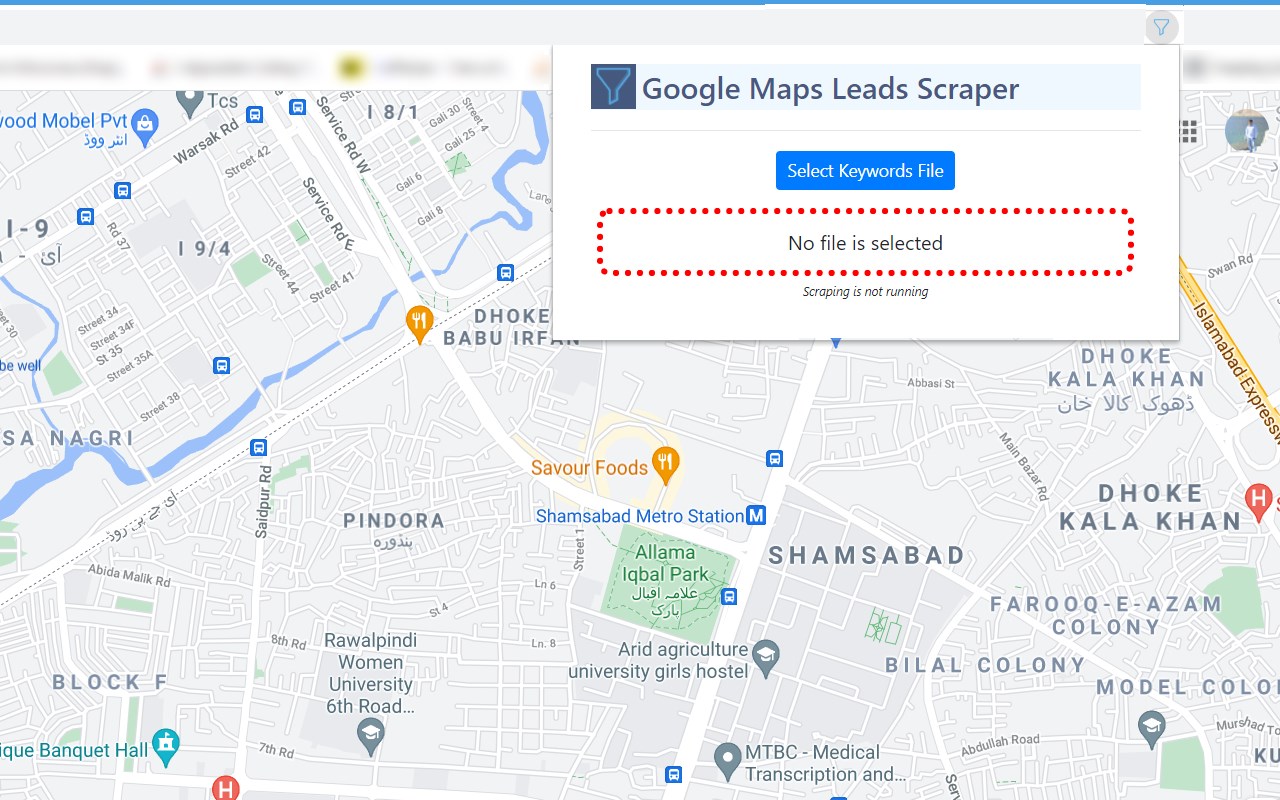The height and width of the screenshot is (800, 1280).
Task: Select the Allama Iqbal Park label
Action: [x=665, y=563]
